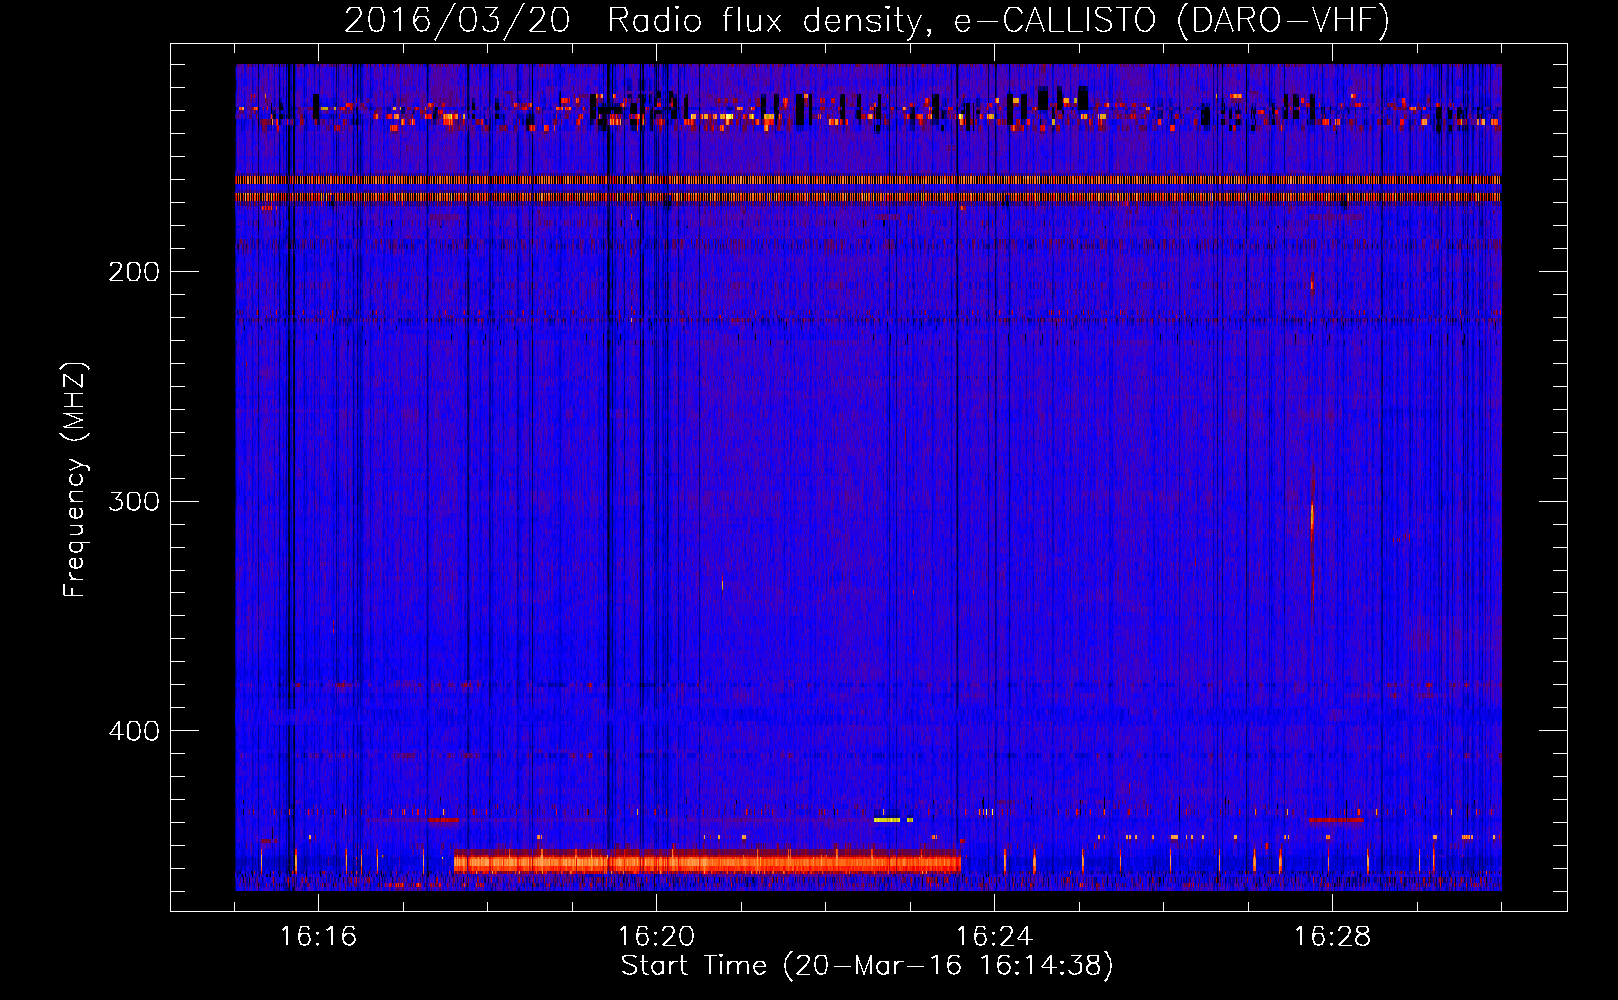
Task: Click the 16:20 time tick label
Action: tap(656, 937)
